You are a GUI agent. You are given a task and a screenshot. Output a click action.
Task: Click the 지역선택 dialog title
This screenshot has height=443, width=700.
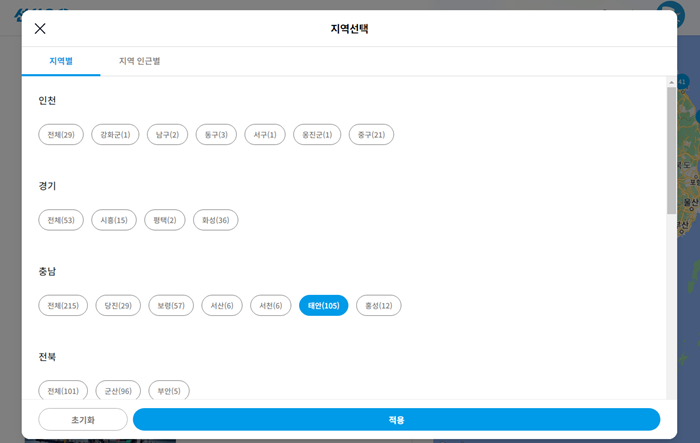349,29
